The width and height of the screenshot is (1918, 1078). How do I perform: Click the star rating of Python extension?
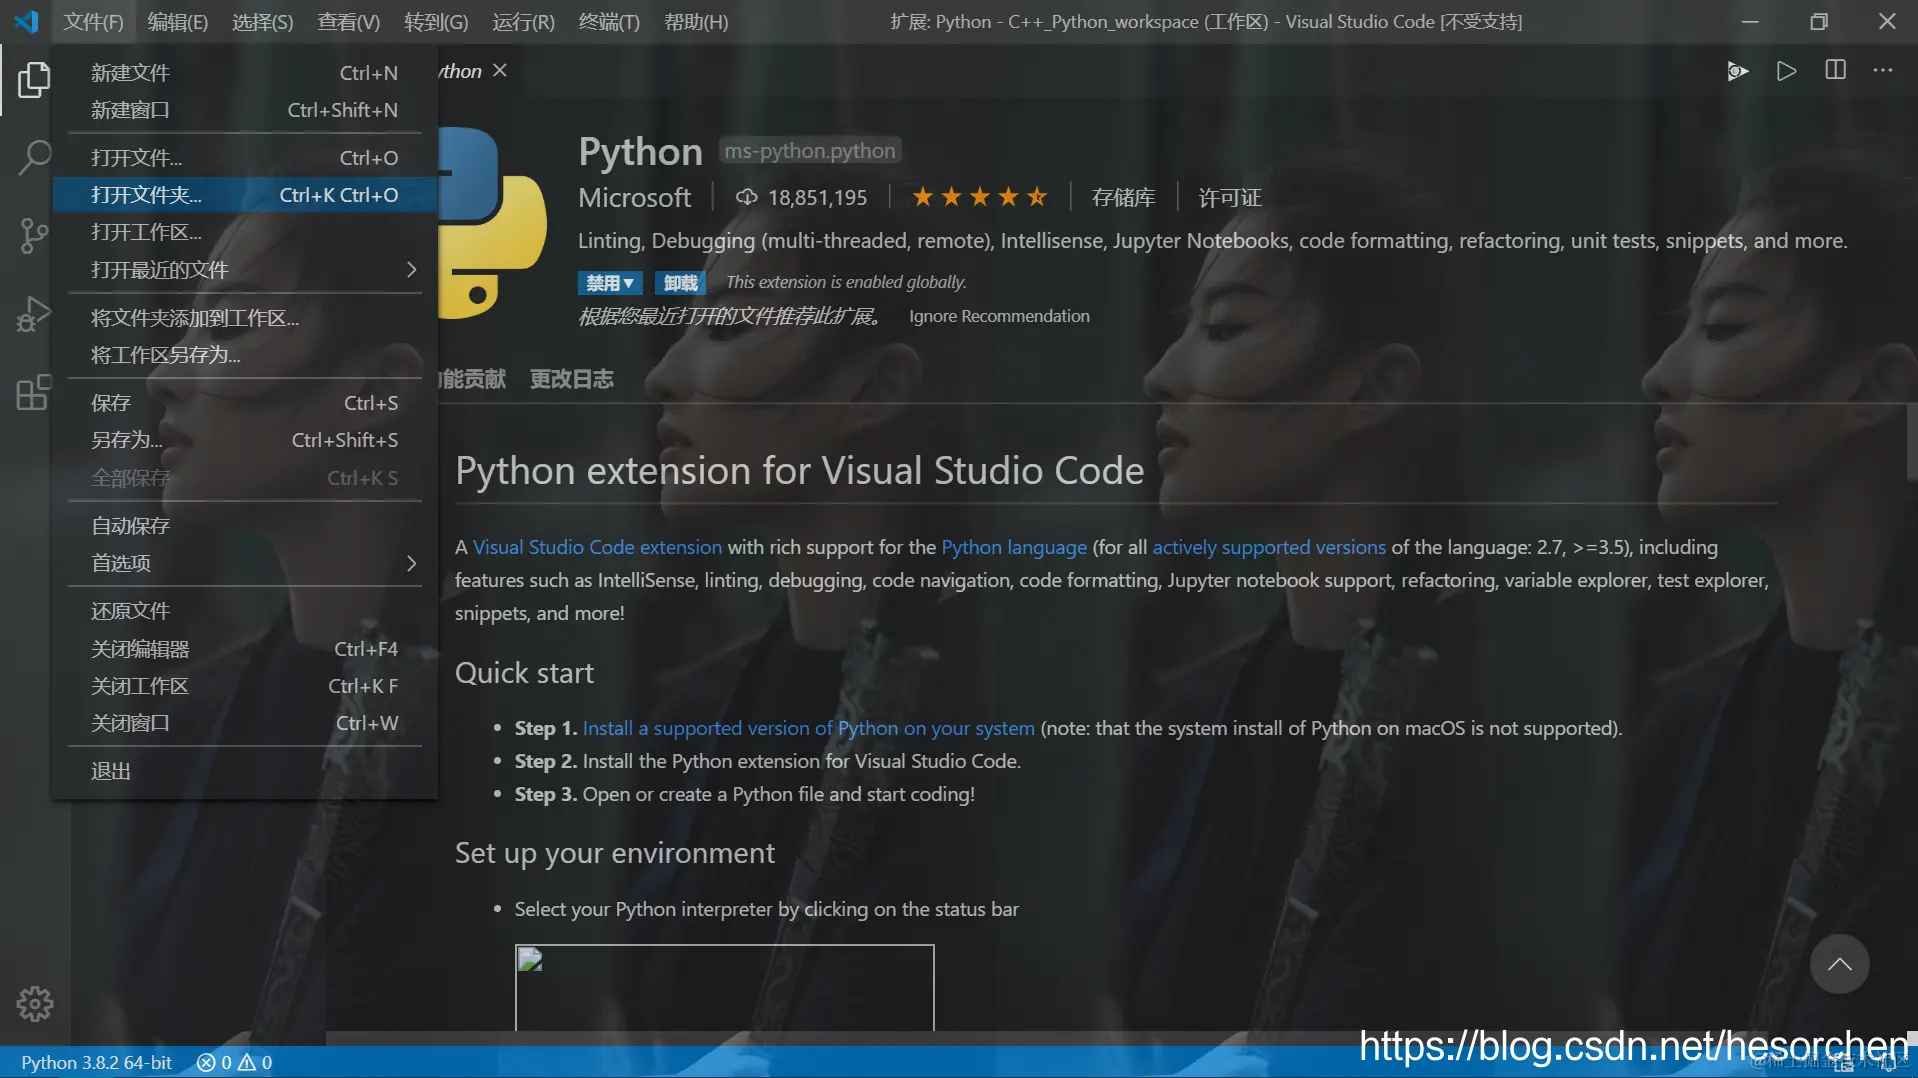(979, 197)
